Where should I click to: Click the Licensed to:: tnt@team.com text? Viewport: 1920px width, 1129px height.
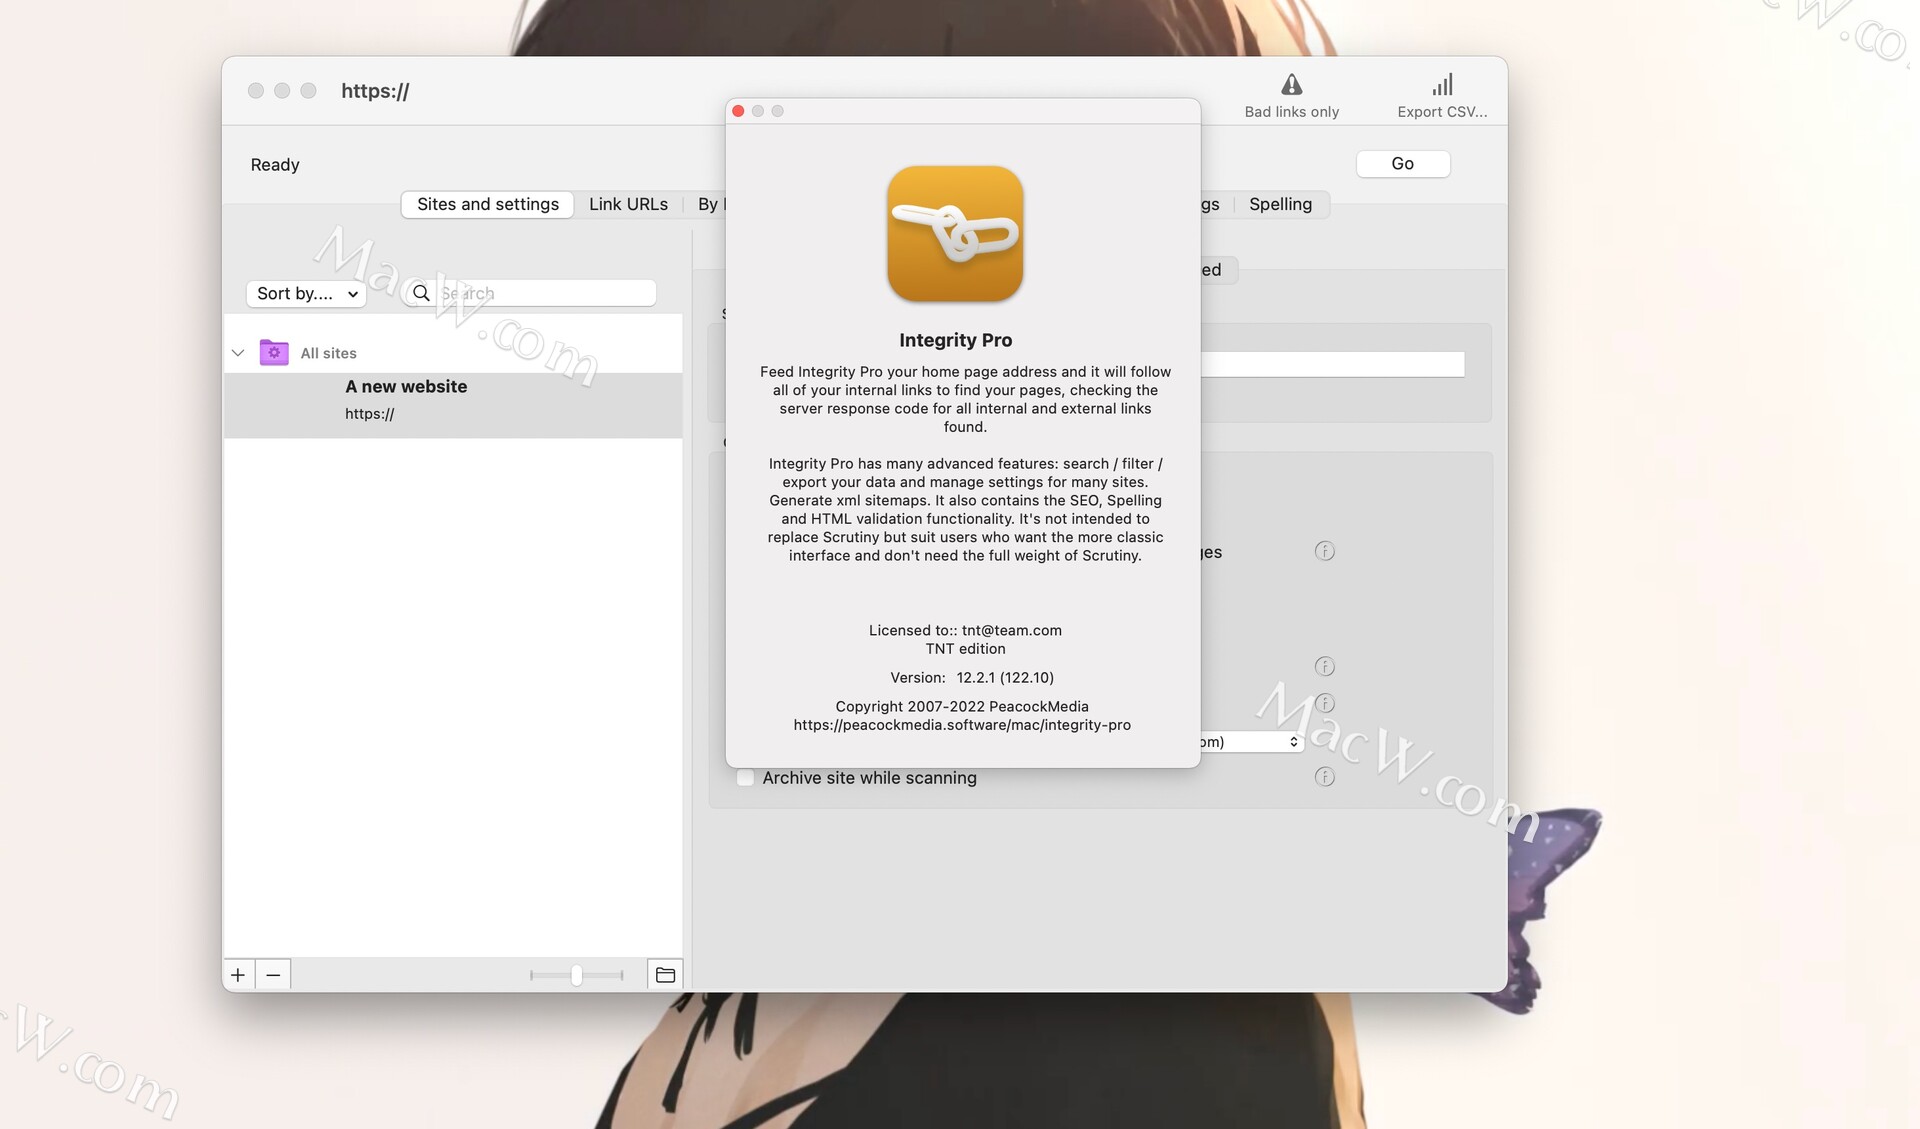click(965, 630)
